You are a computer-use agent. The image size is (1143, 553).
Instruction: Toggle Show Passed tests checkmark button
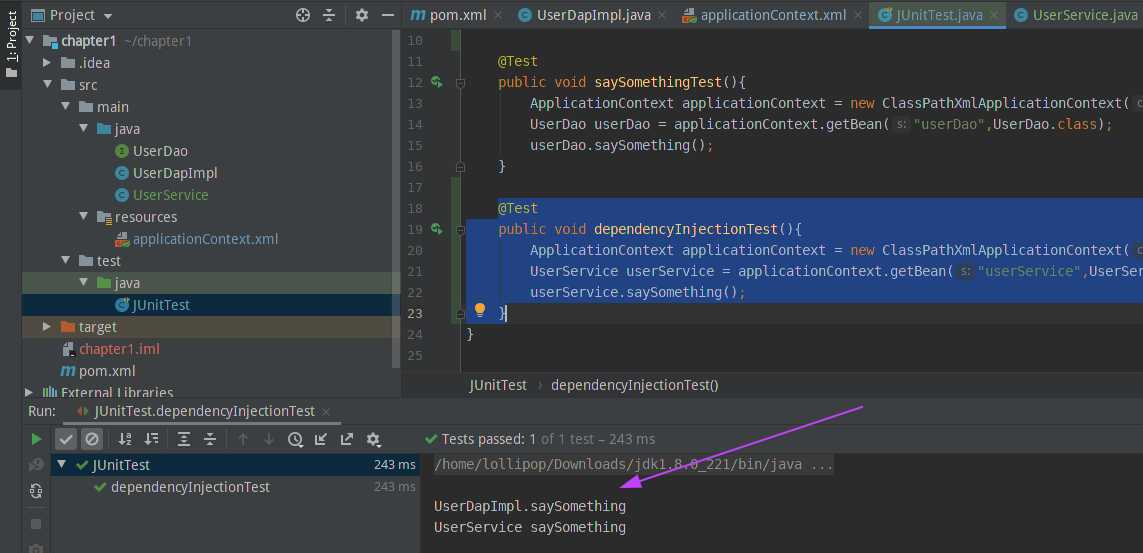(x=66, y=439)
